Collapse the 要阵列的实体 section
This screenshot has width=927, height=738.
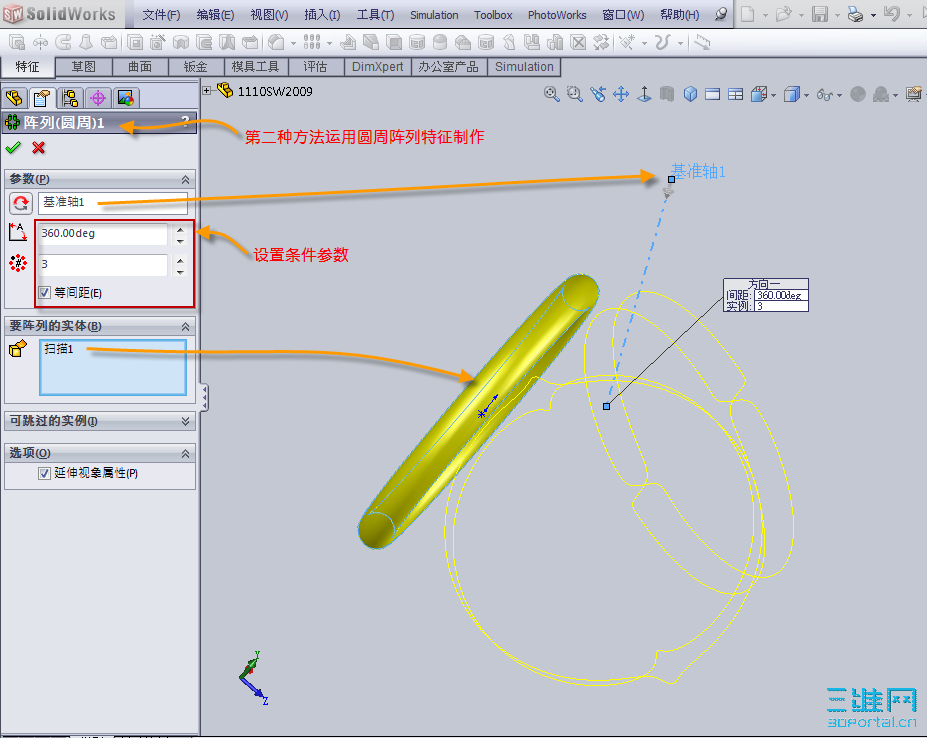coord(185,326)
